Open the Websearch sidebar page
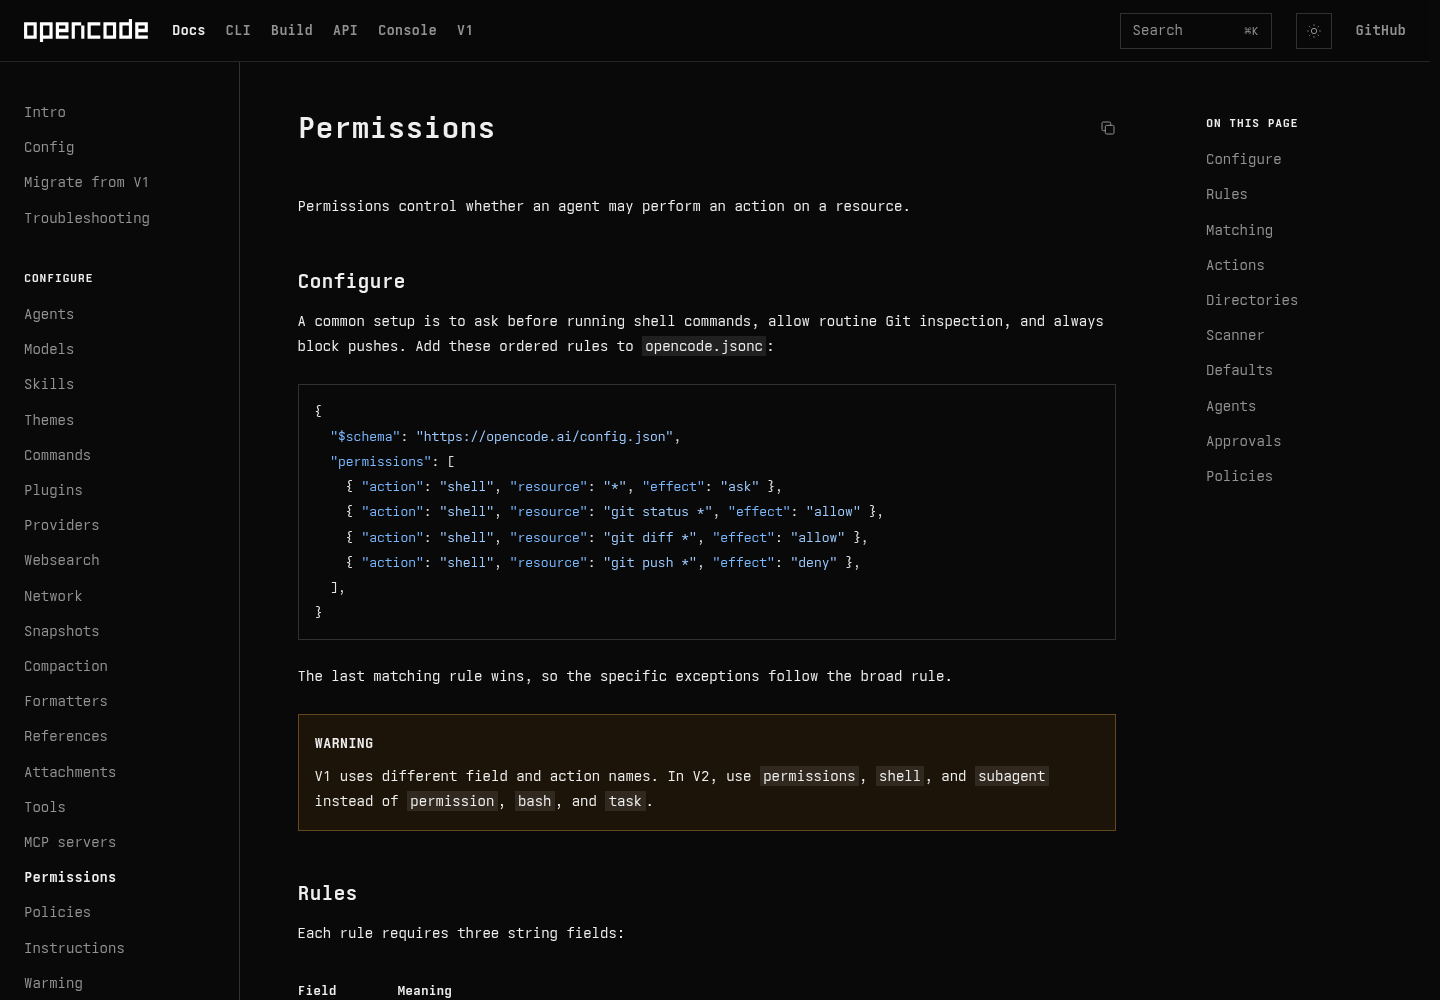 pos(62,560)
